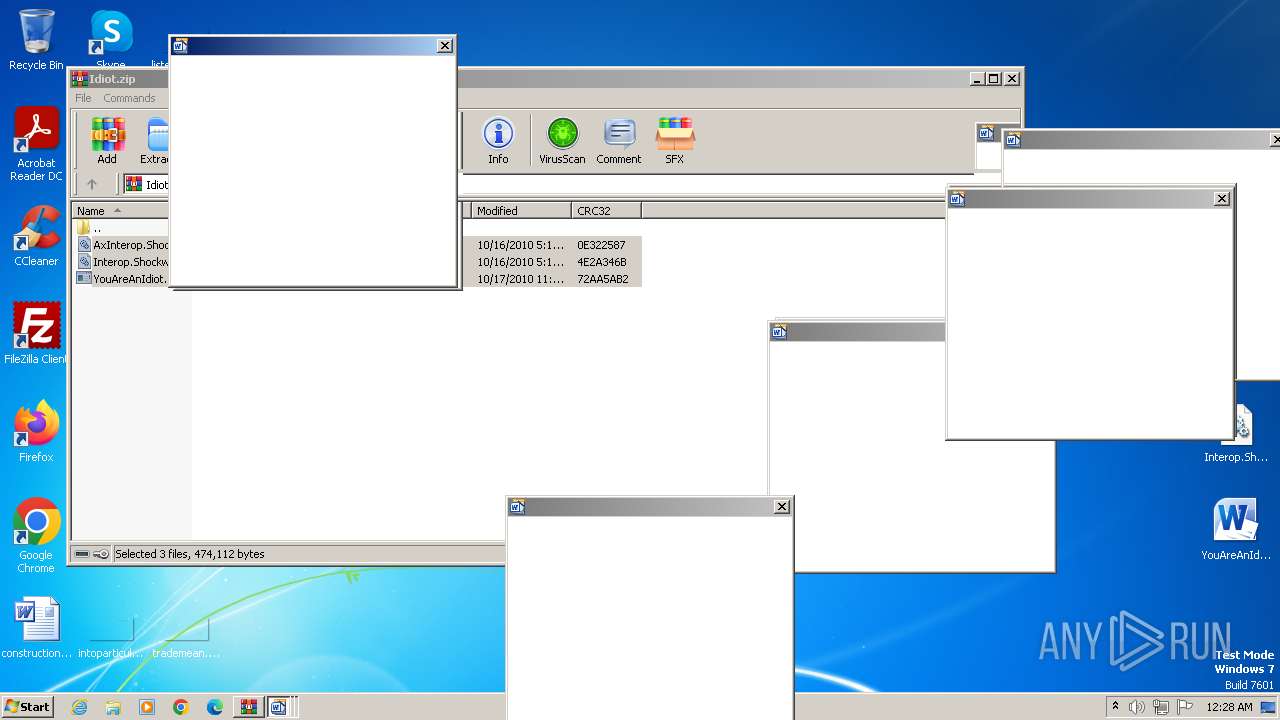The image size is (1280, 720).
Task: Run VirusScan on the archive
Action: pos(562,141)
